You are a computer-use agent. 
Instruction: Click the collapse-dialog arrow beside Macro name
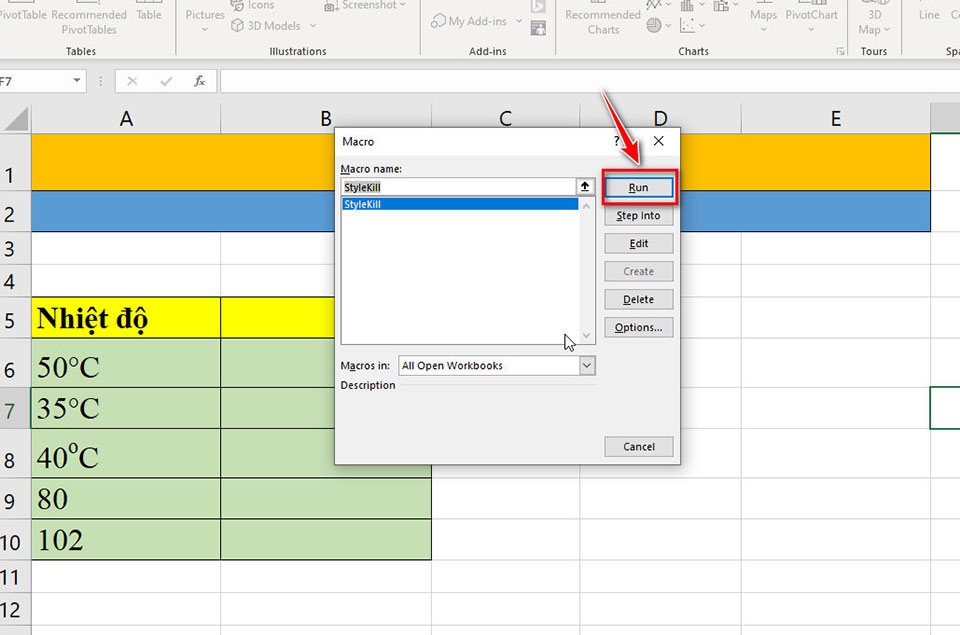(x=585, y=186)
